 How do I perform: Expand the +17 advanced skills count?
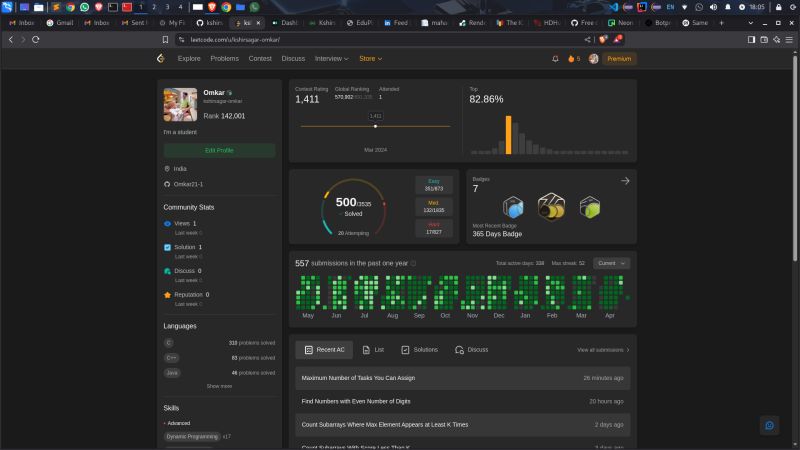point(227,437)
